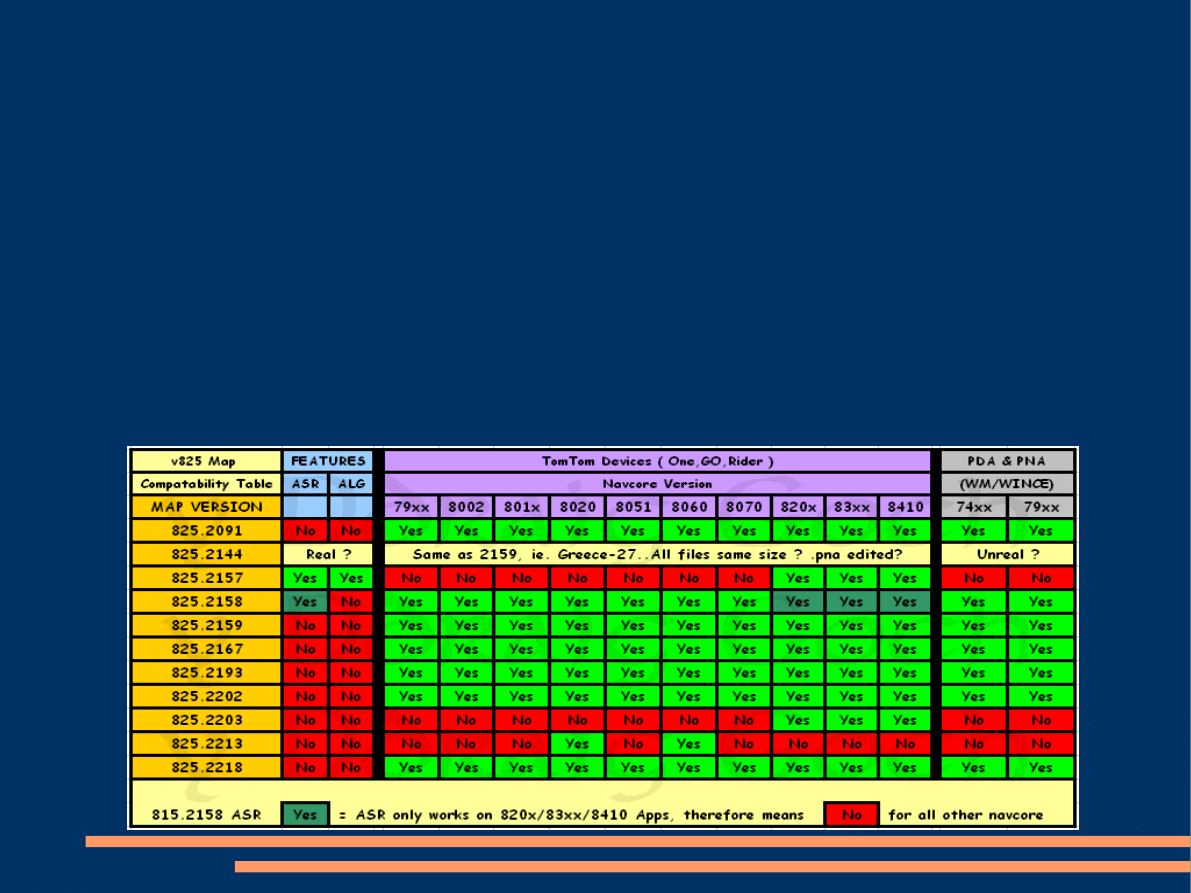Select the FEATURES header cell
This screenshot has height=893, width=1191.
coord(328,461)
